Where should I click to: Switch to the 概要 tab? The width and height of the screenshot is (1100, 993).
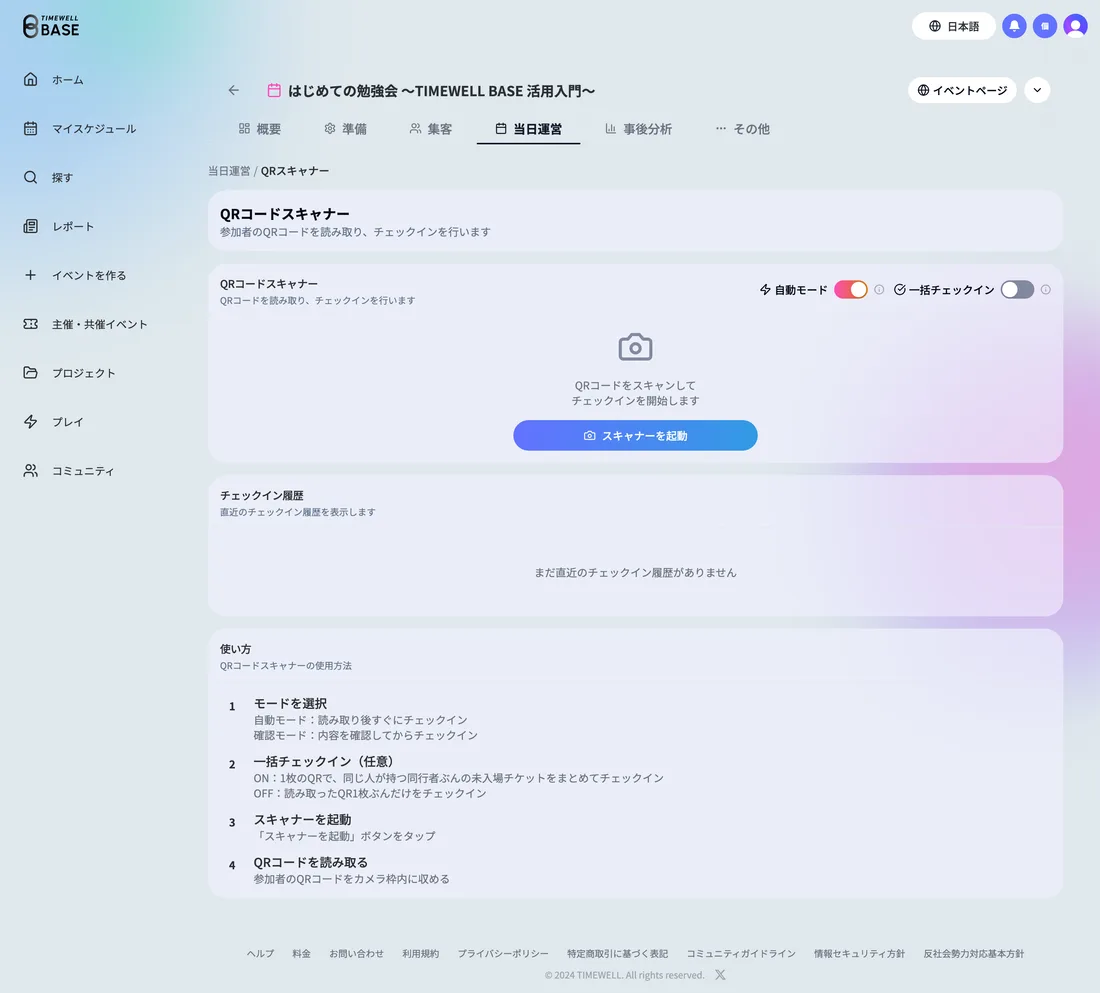(260, 128)
